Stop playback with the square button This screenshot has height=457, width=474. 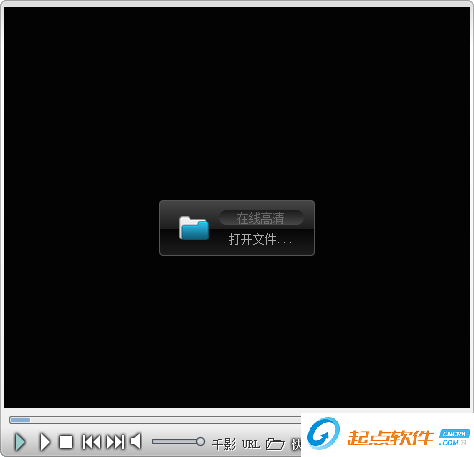66,442
